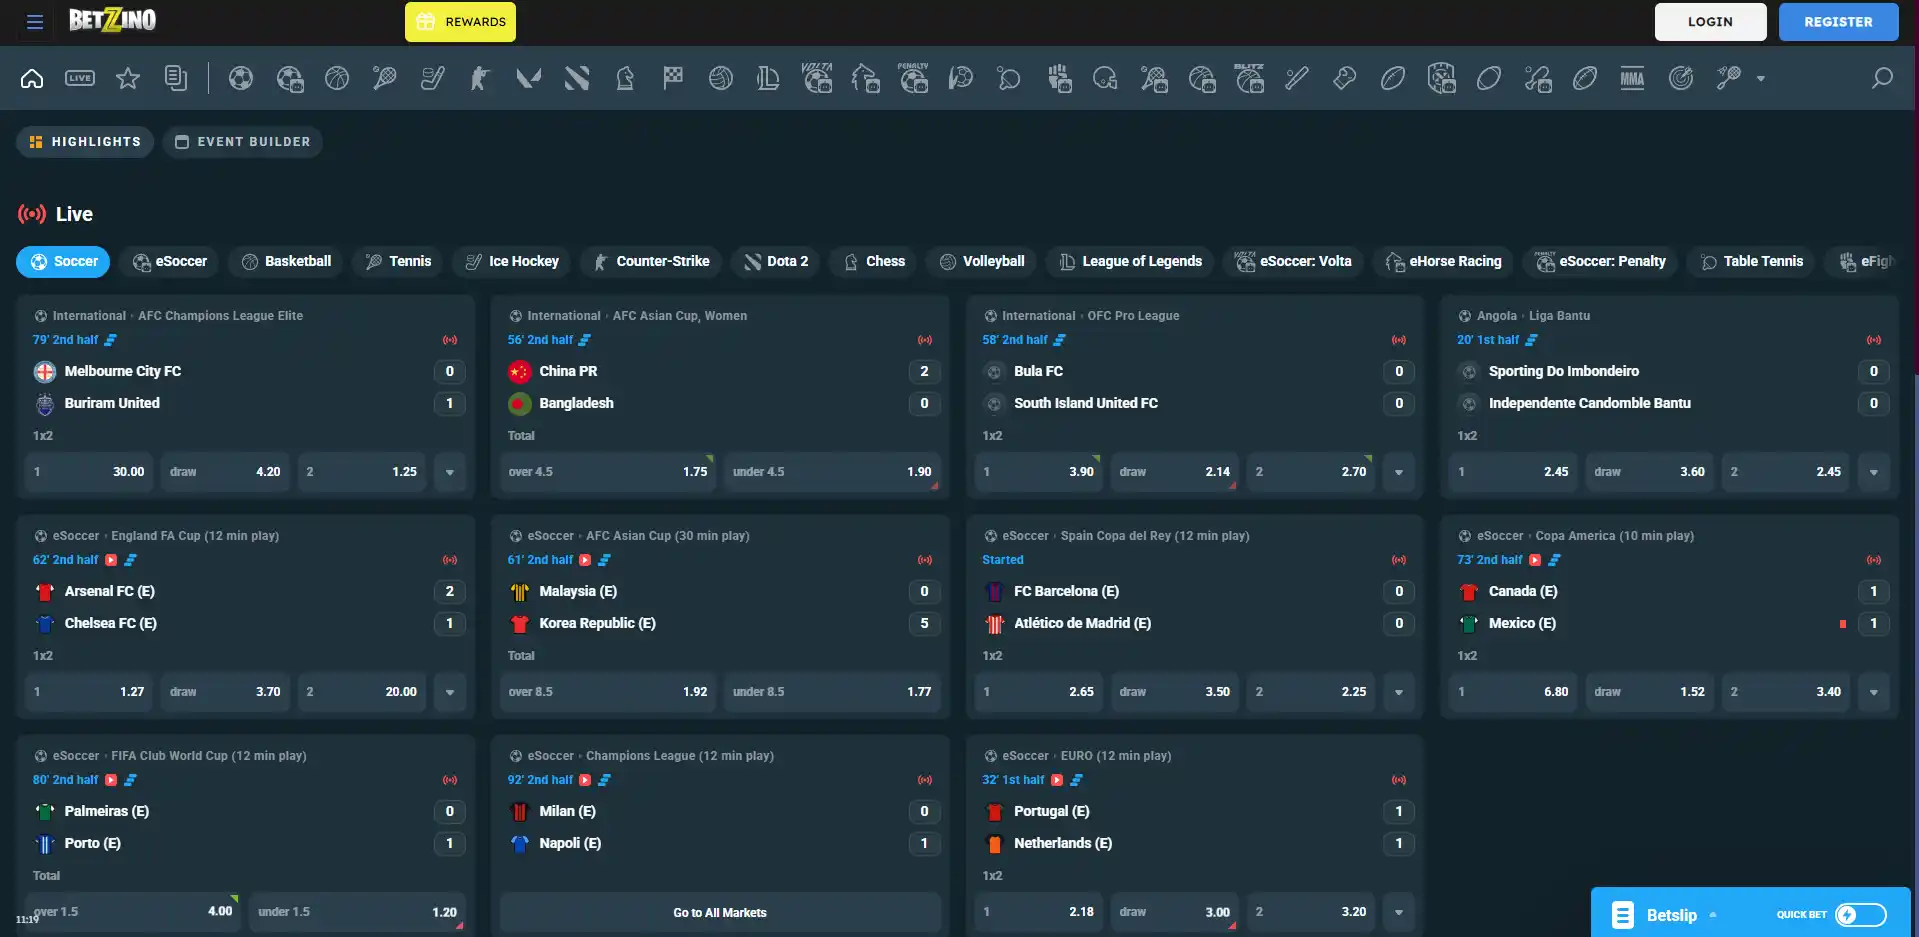
Task: Toggle the Quick Bet switch
Action: click(1860, 914)
